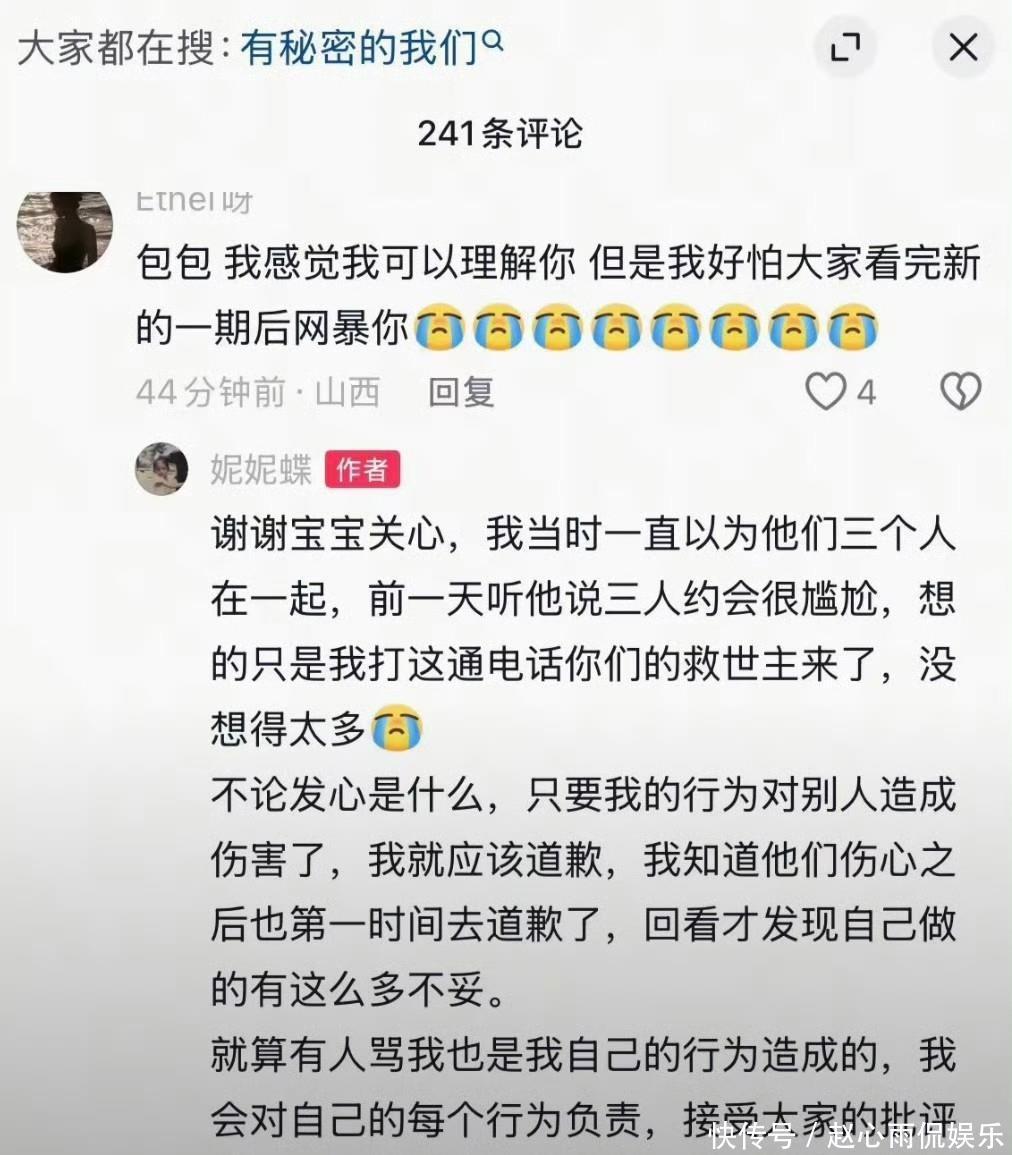Image resolution: width=1012 pixels, height=1155 pixels.
Task: Reply to the first comment via 回复
Action: click(x=461, y=392)
